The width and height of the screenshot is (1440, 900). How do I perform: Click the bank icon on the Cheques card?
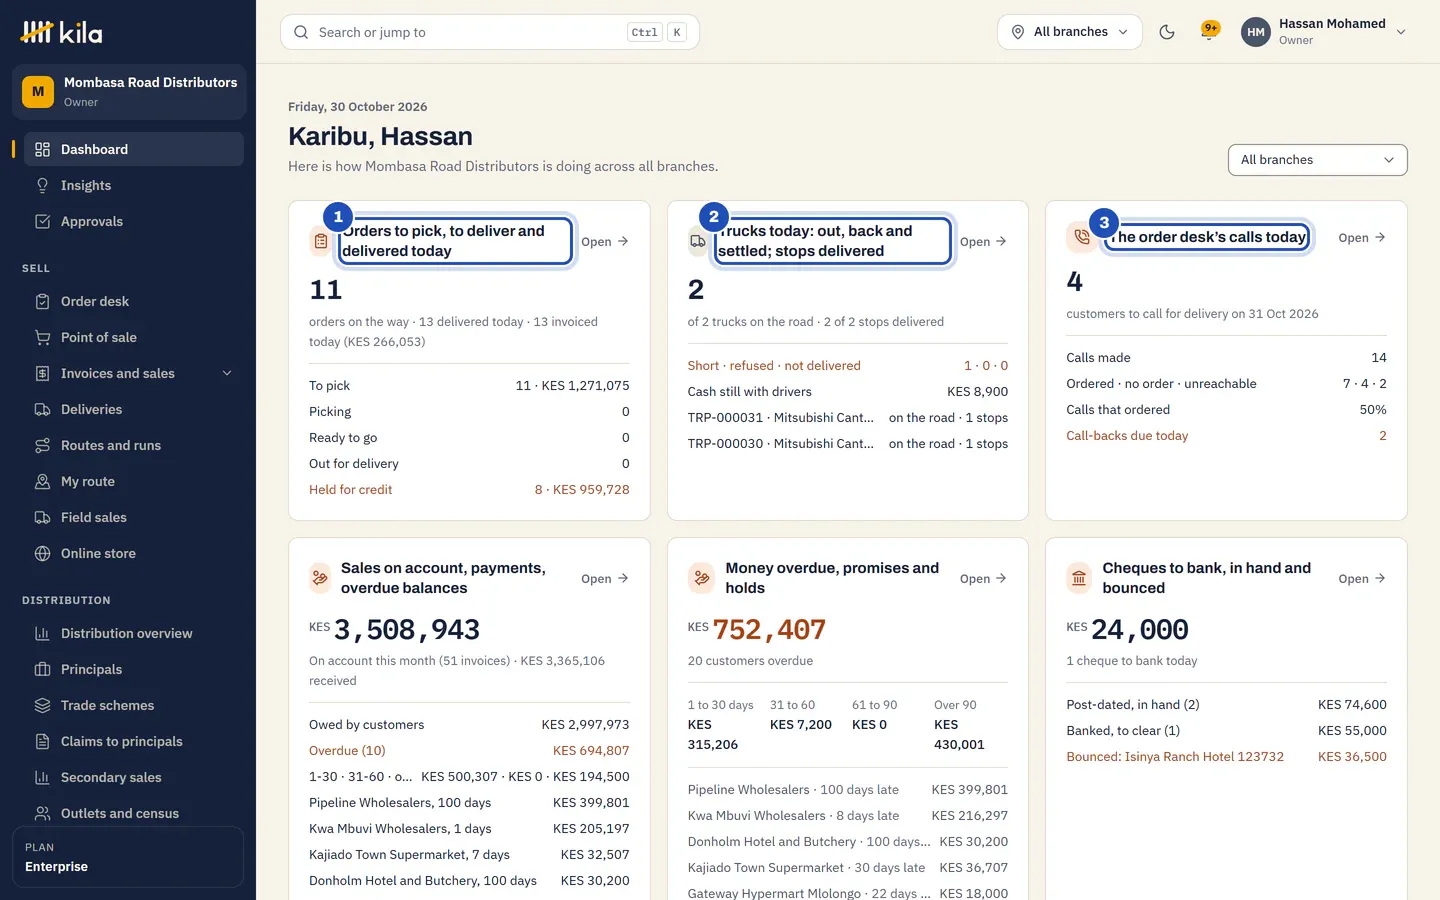1079,578
